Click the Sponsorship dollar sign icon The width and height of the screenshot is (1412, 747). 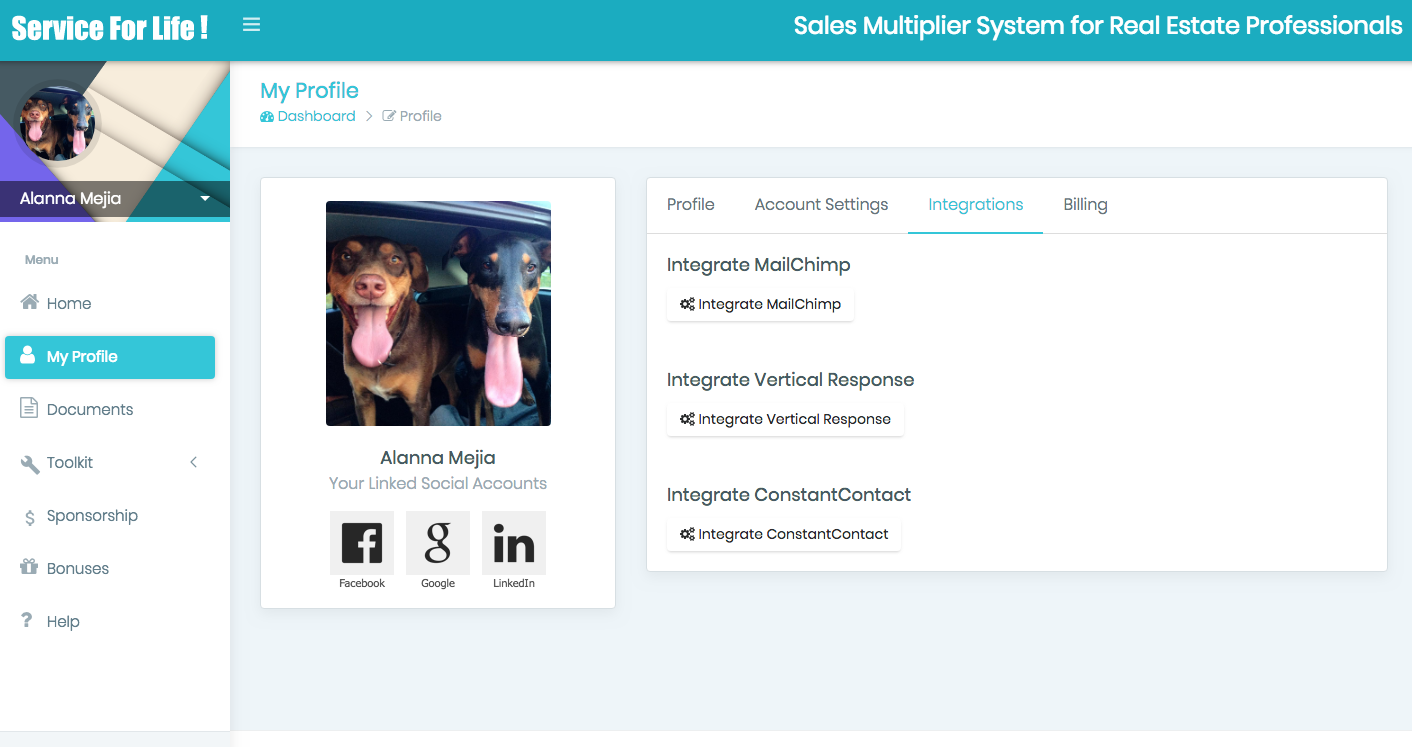point(29,517)
